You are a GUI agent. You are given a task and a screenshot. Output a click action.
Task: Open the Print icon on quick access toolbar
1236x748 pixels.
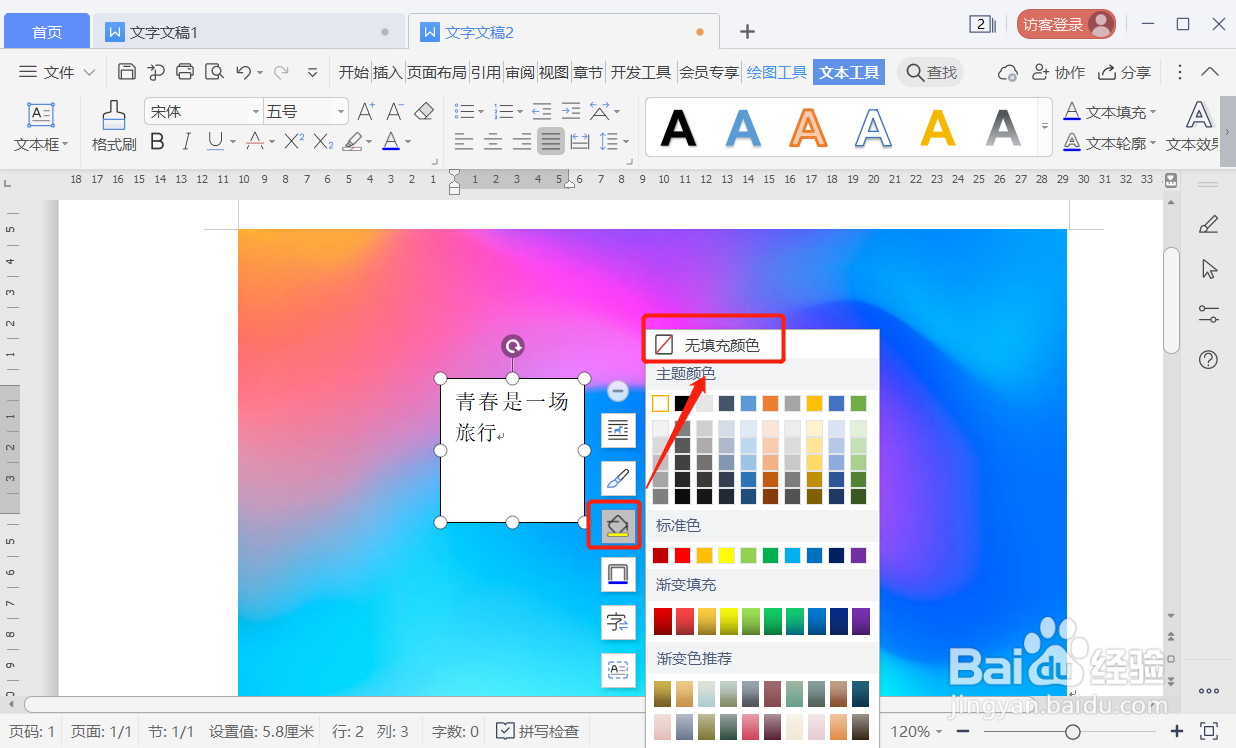(x=184, y=71)
